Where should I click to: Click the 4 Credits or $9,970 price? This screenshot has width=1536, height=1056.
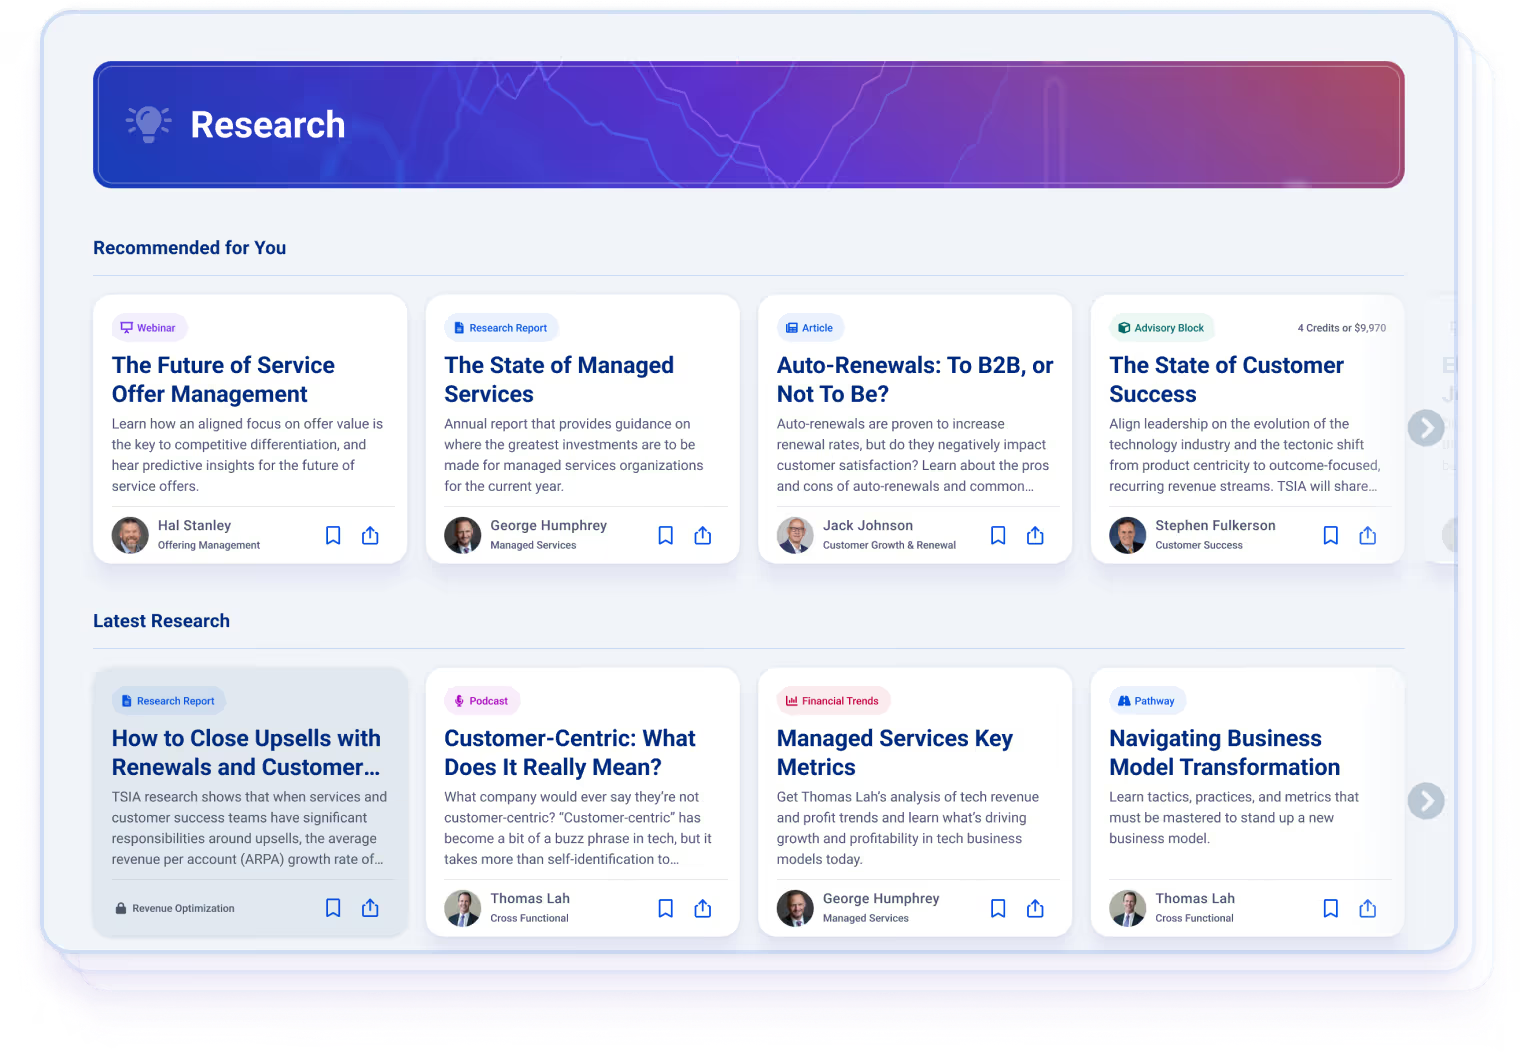[x=1341, y=328]
